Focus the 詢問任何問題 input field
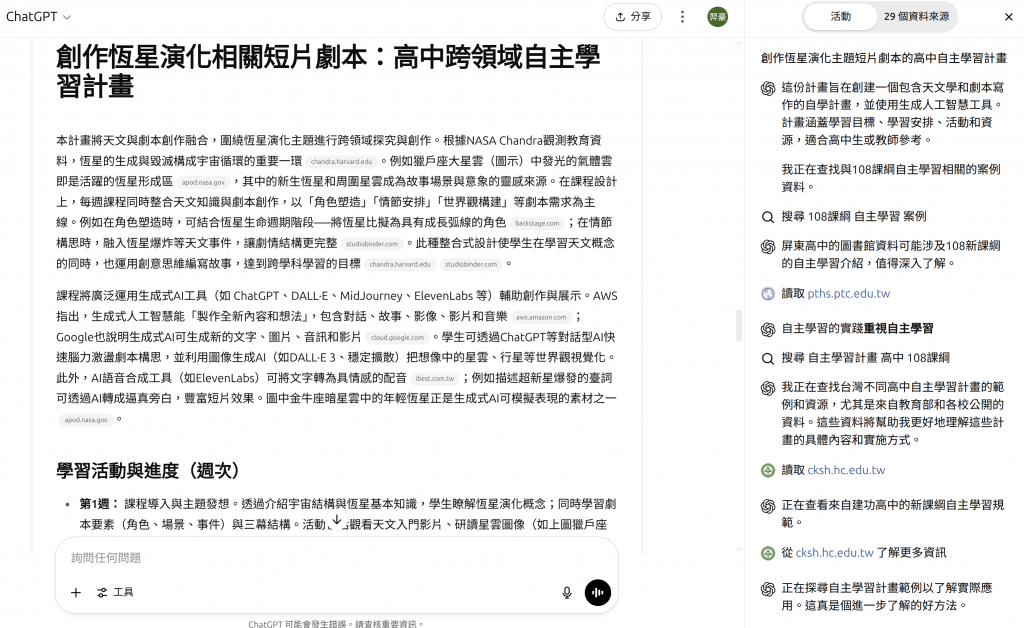 (x=336, y=557)
